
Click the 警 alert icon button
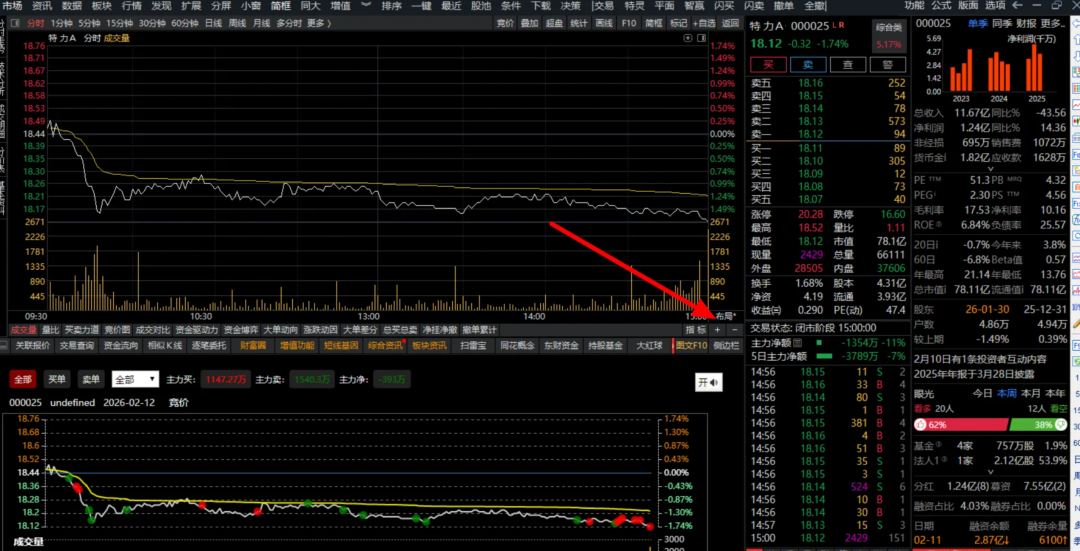(x=887, y=64)
